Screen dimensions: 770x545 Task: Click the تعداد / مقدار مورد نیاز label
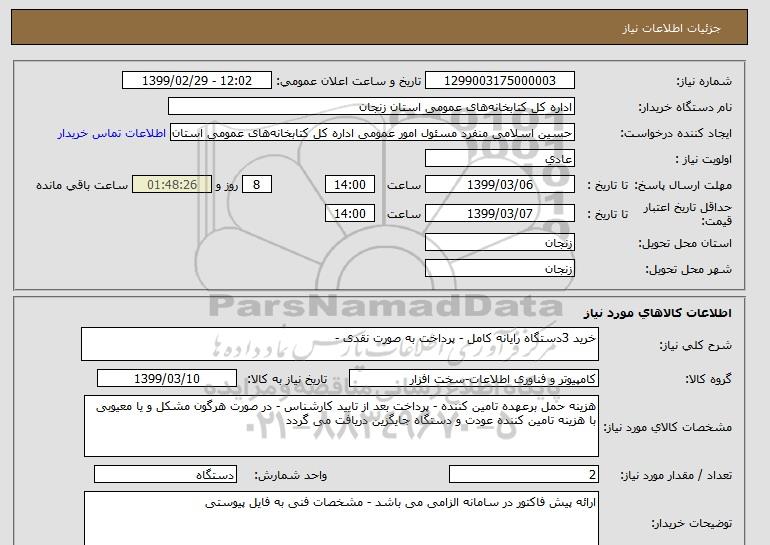pos(676,475)
